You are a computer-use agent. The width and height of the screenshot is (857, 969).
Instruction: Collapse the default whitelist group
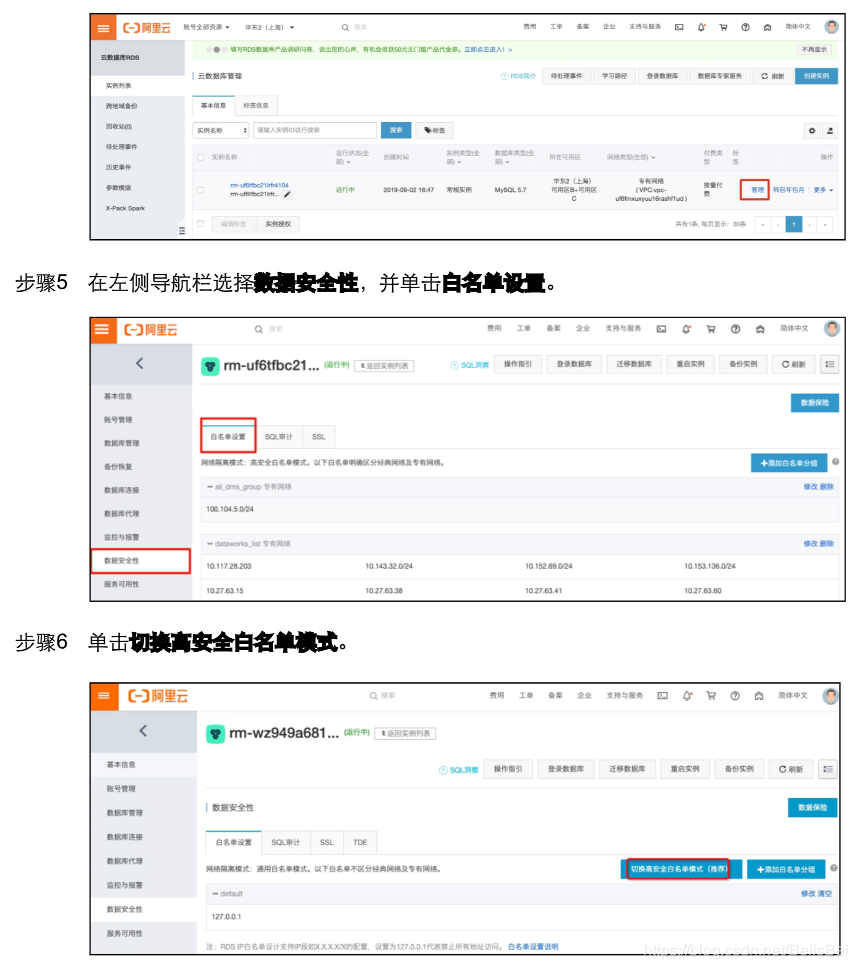[x=215, y=894]
